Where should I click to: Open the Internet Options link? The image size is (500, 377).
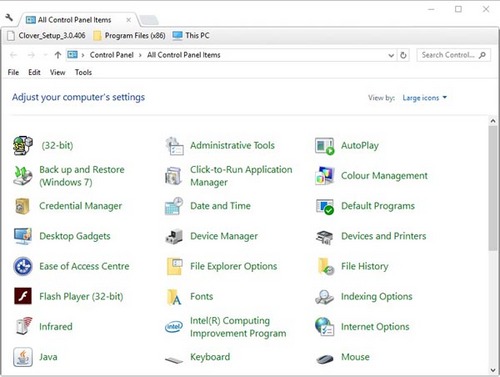tap(375, 327)
